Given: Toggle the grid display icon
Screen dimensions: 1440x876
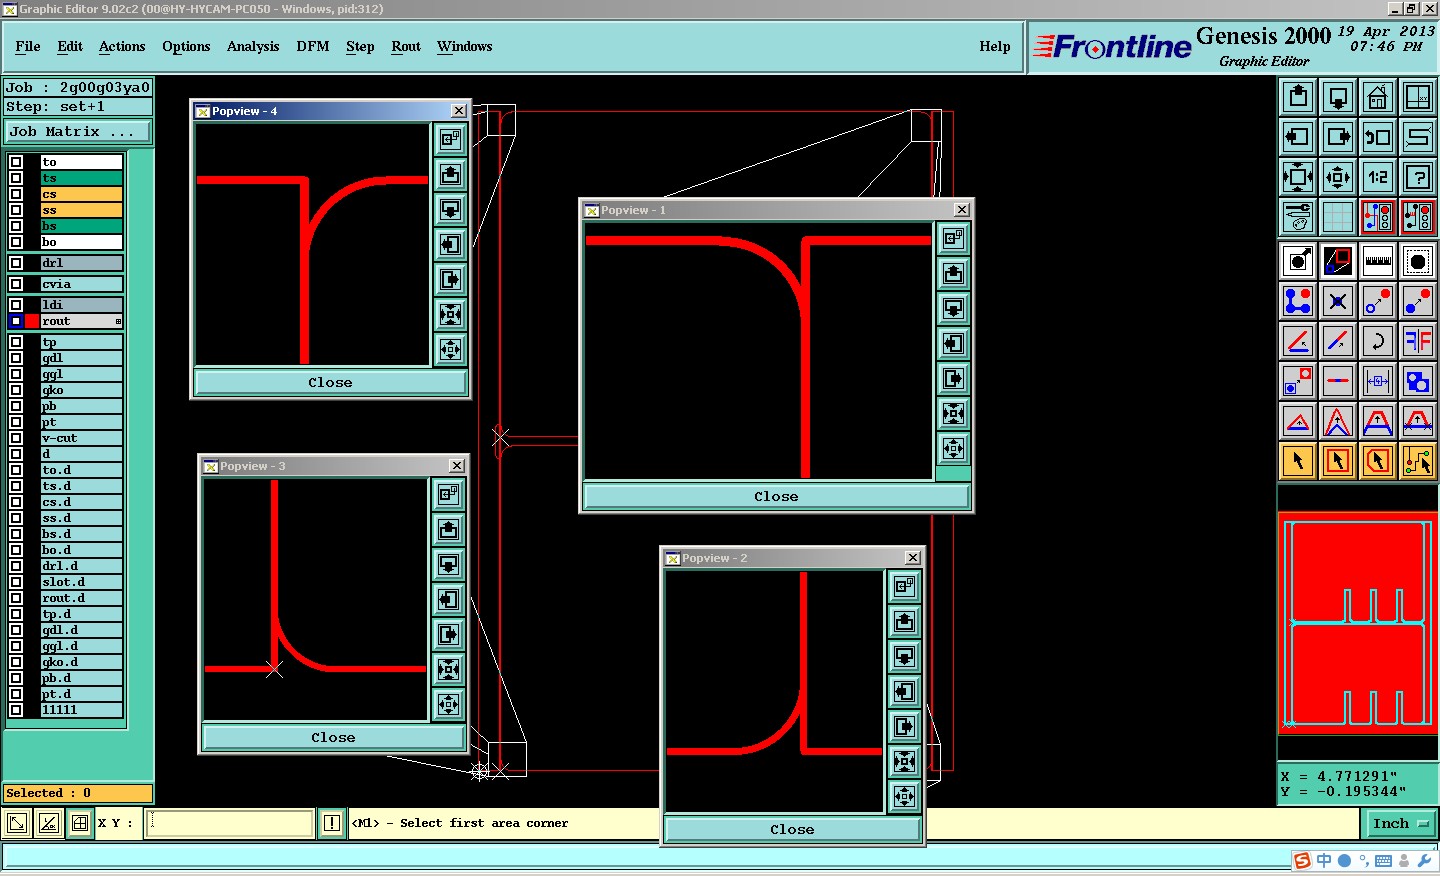Looking at the screenshot, I should (x=1338, y=217).
